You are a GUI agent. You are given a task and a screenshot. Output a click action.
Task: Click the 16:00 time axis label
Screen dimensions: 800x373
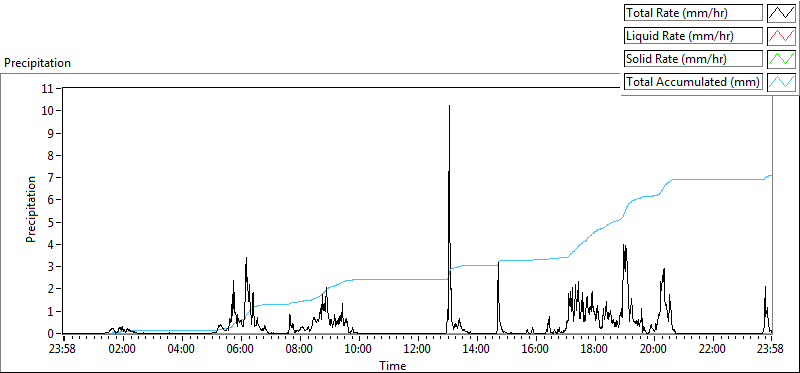click(x=536, y=350)
